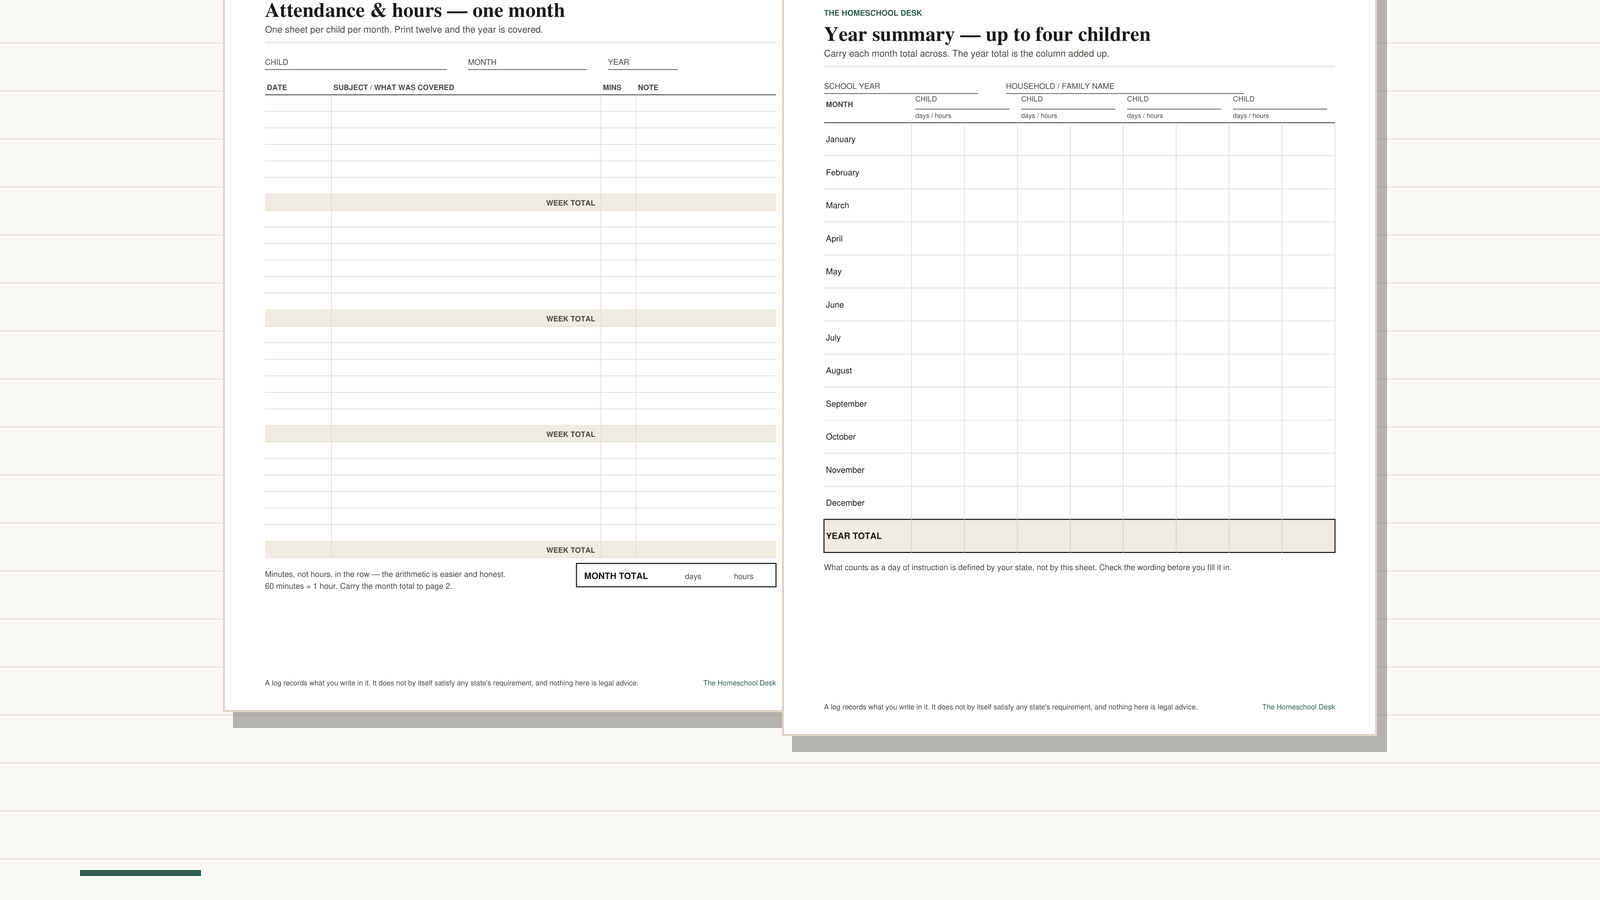This screenshot has height=900, width=1600.
Task: Click the 'THE HOMESCHOOL DESK' header on summary page
Action: 873,13
